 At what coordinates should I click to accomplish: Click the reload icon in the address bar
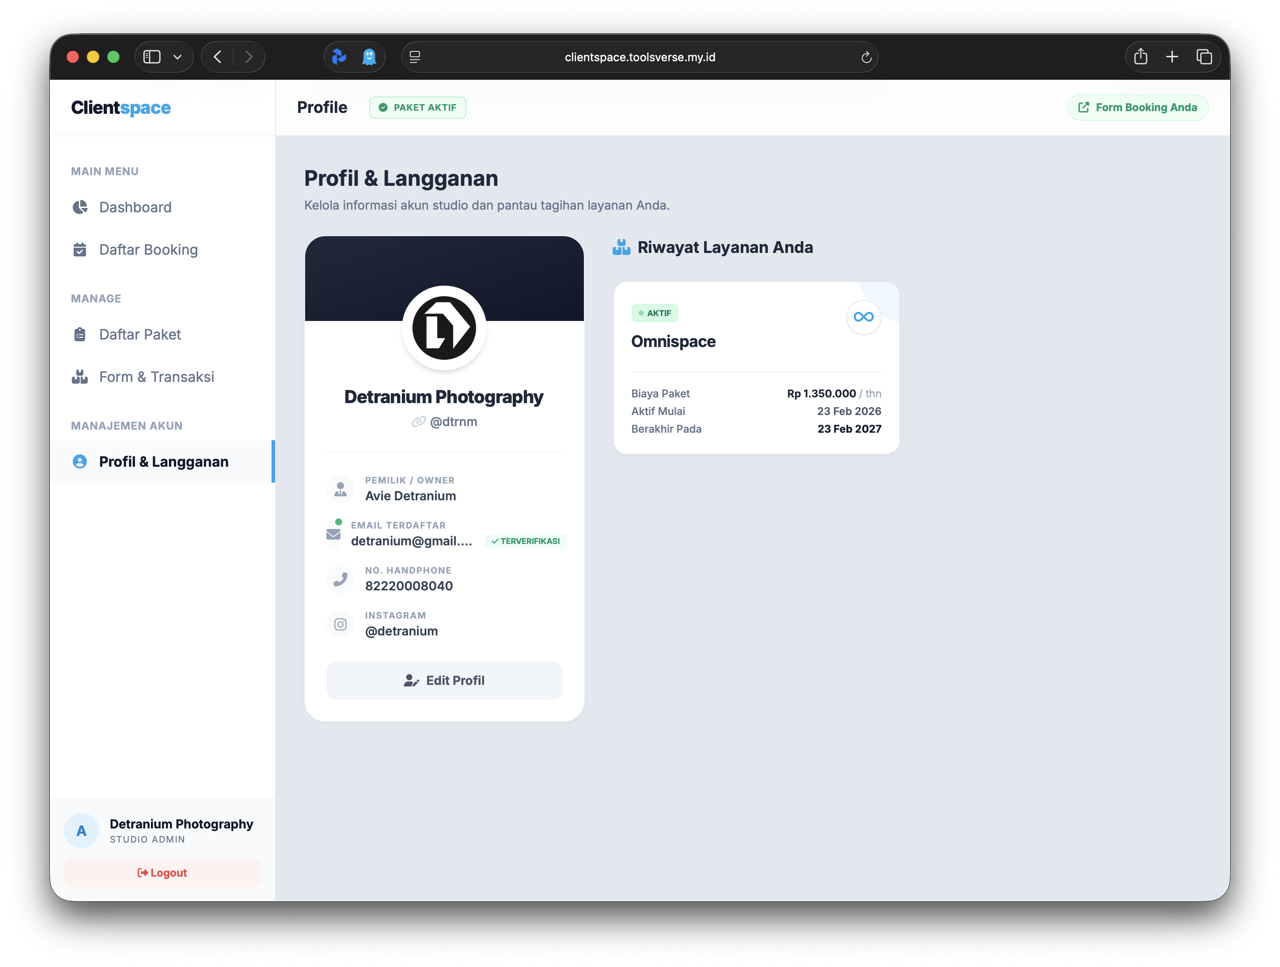click(x=866, y=57)
